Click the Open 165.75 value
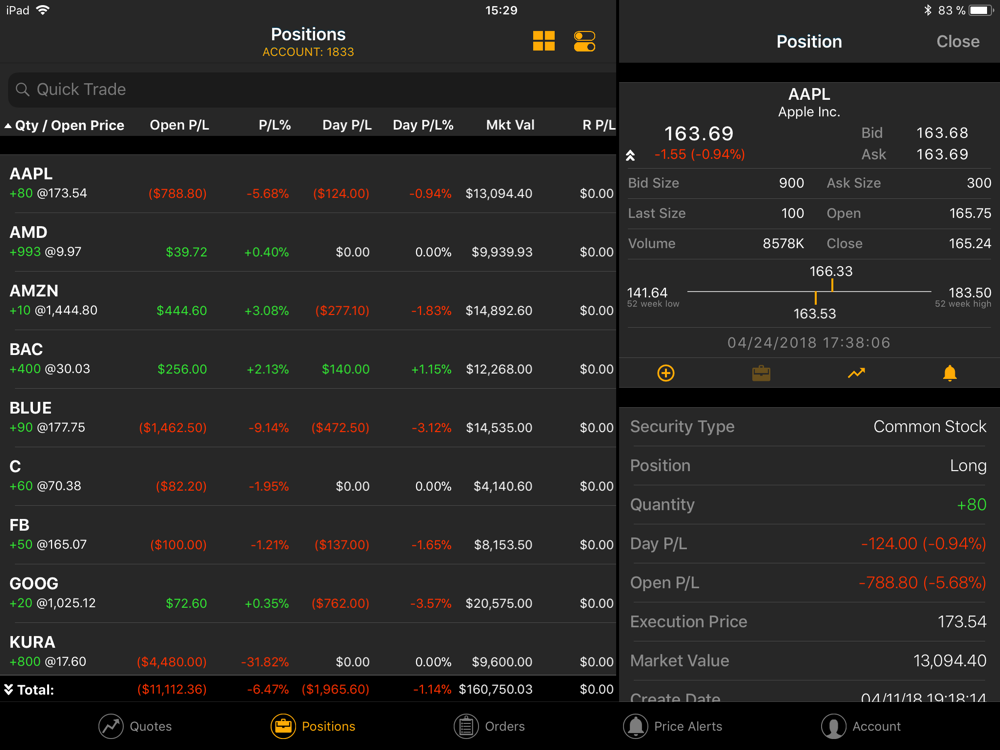 pyautogui.click(x=970, y=214)
